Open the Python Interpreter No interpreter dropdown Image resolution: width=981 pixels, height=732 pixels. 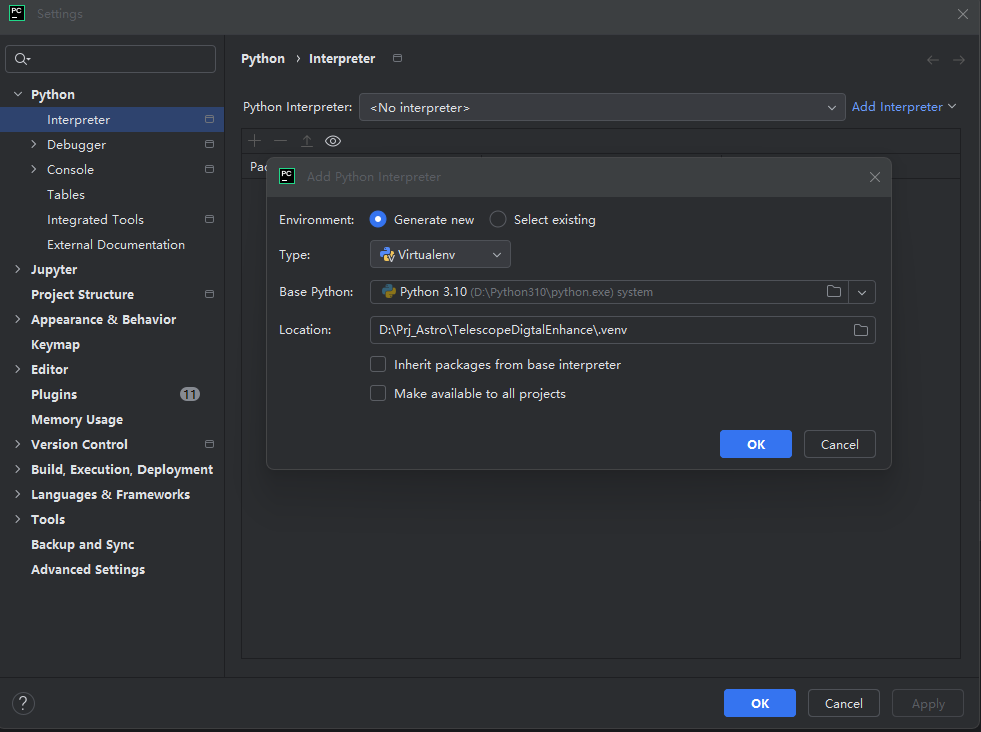point(602,107)
